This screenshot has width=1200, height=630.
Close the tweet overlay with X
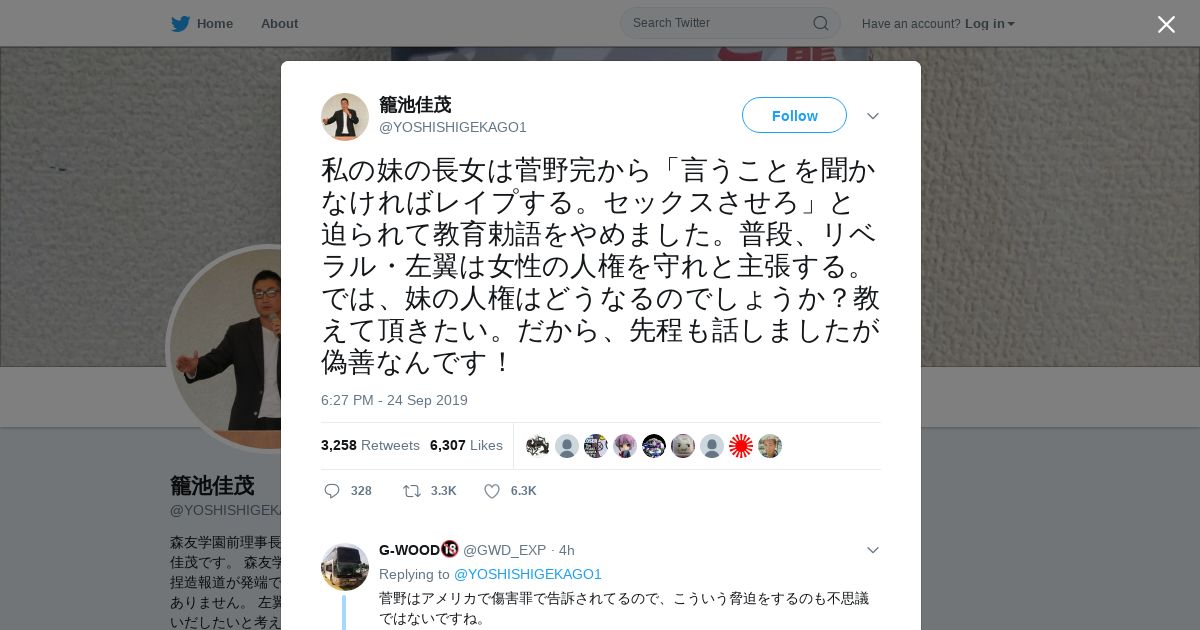(x=1166, y=24)
